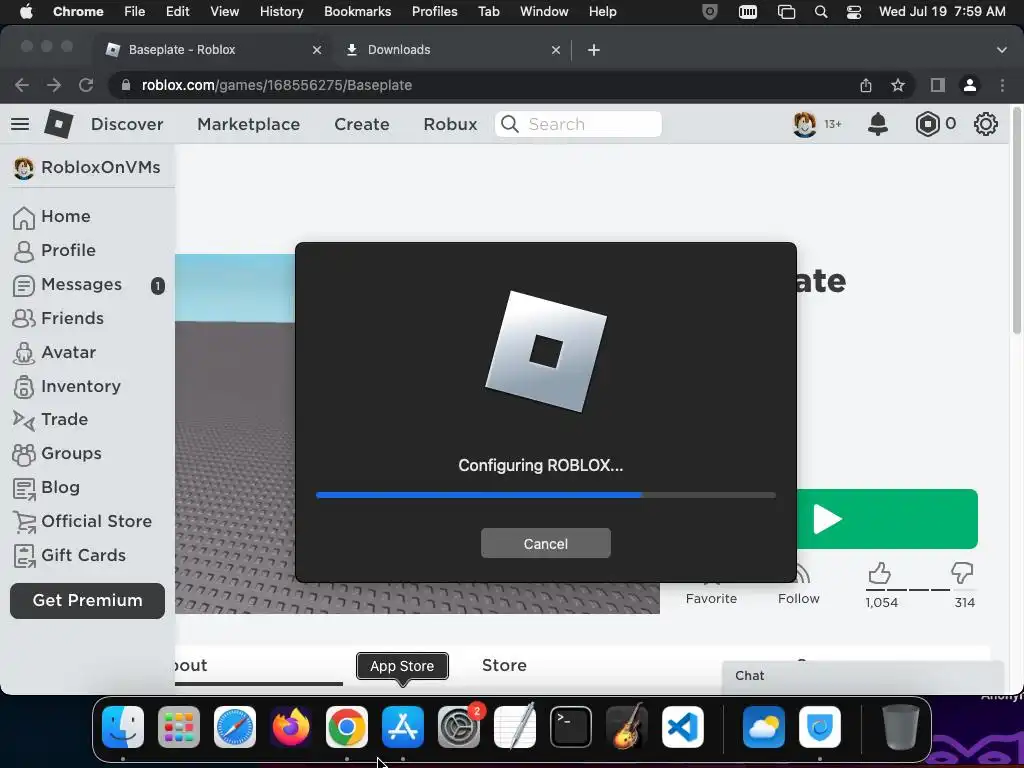Click the Get Premium button
The height and width of the screenshot is (768, 1024).
click(x=88, y=600)
